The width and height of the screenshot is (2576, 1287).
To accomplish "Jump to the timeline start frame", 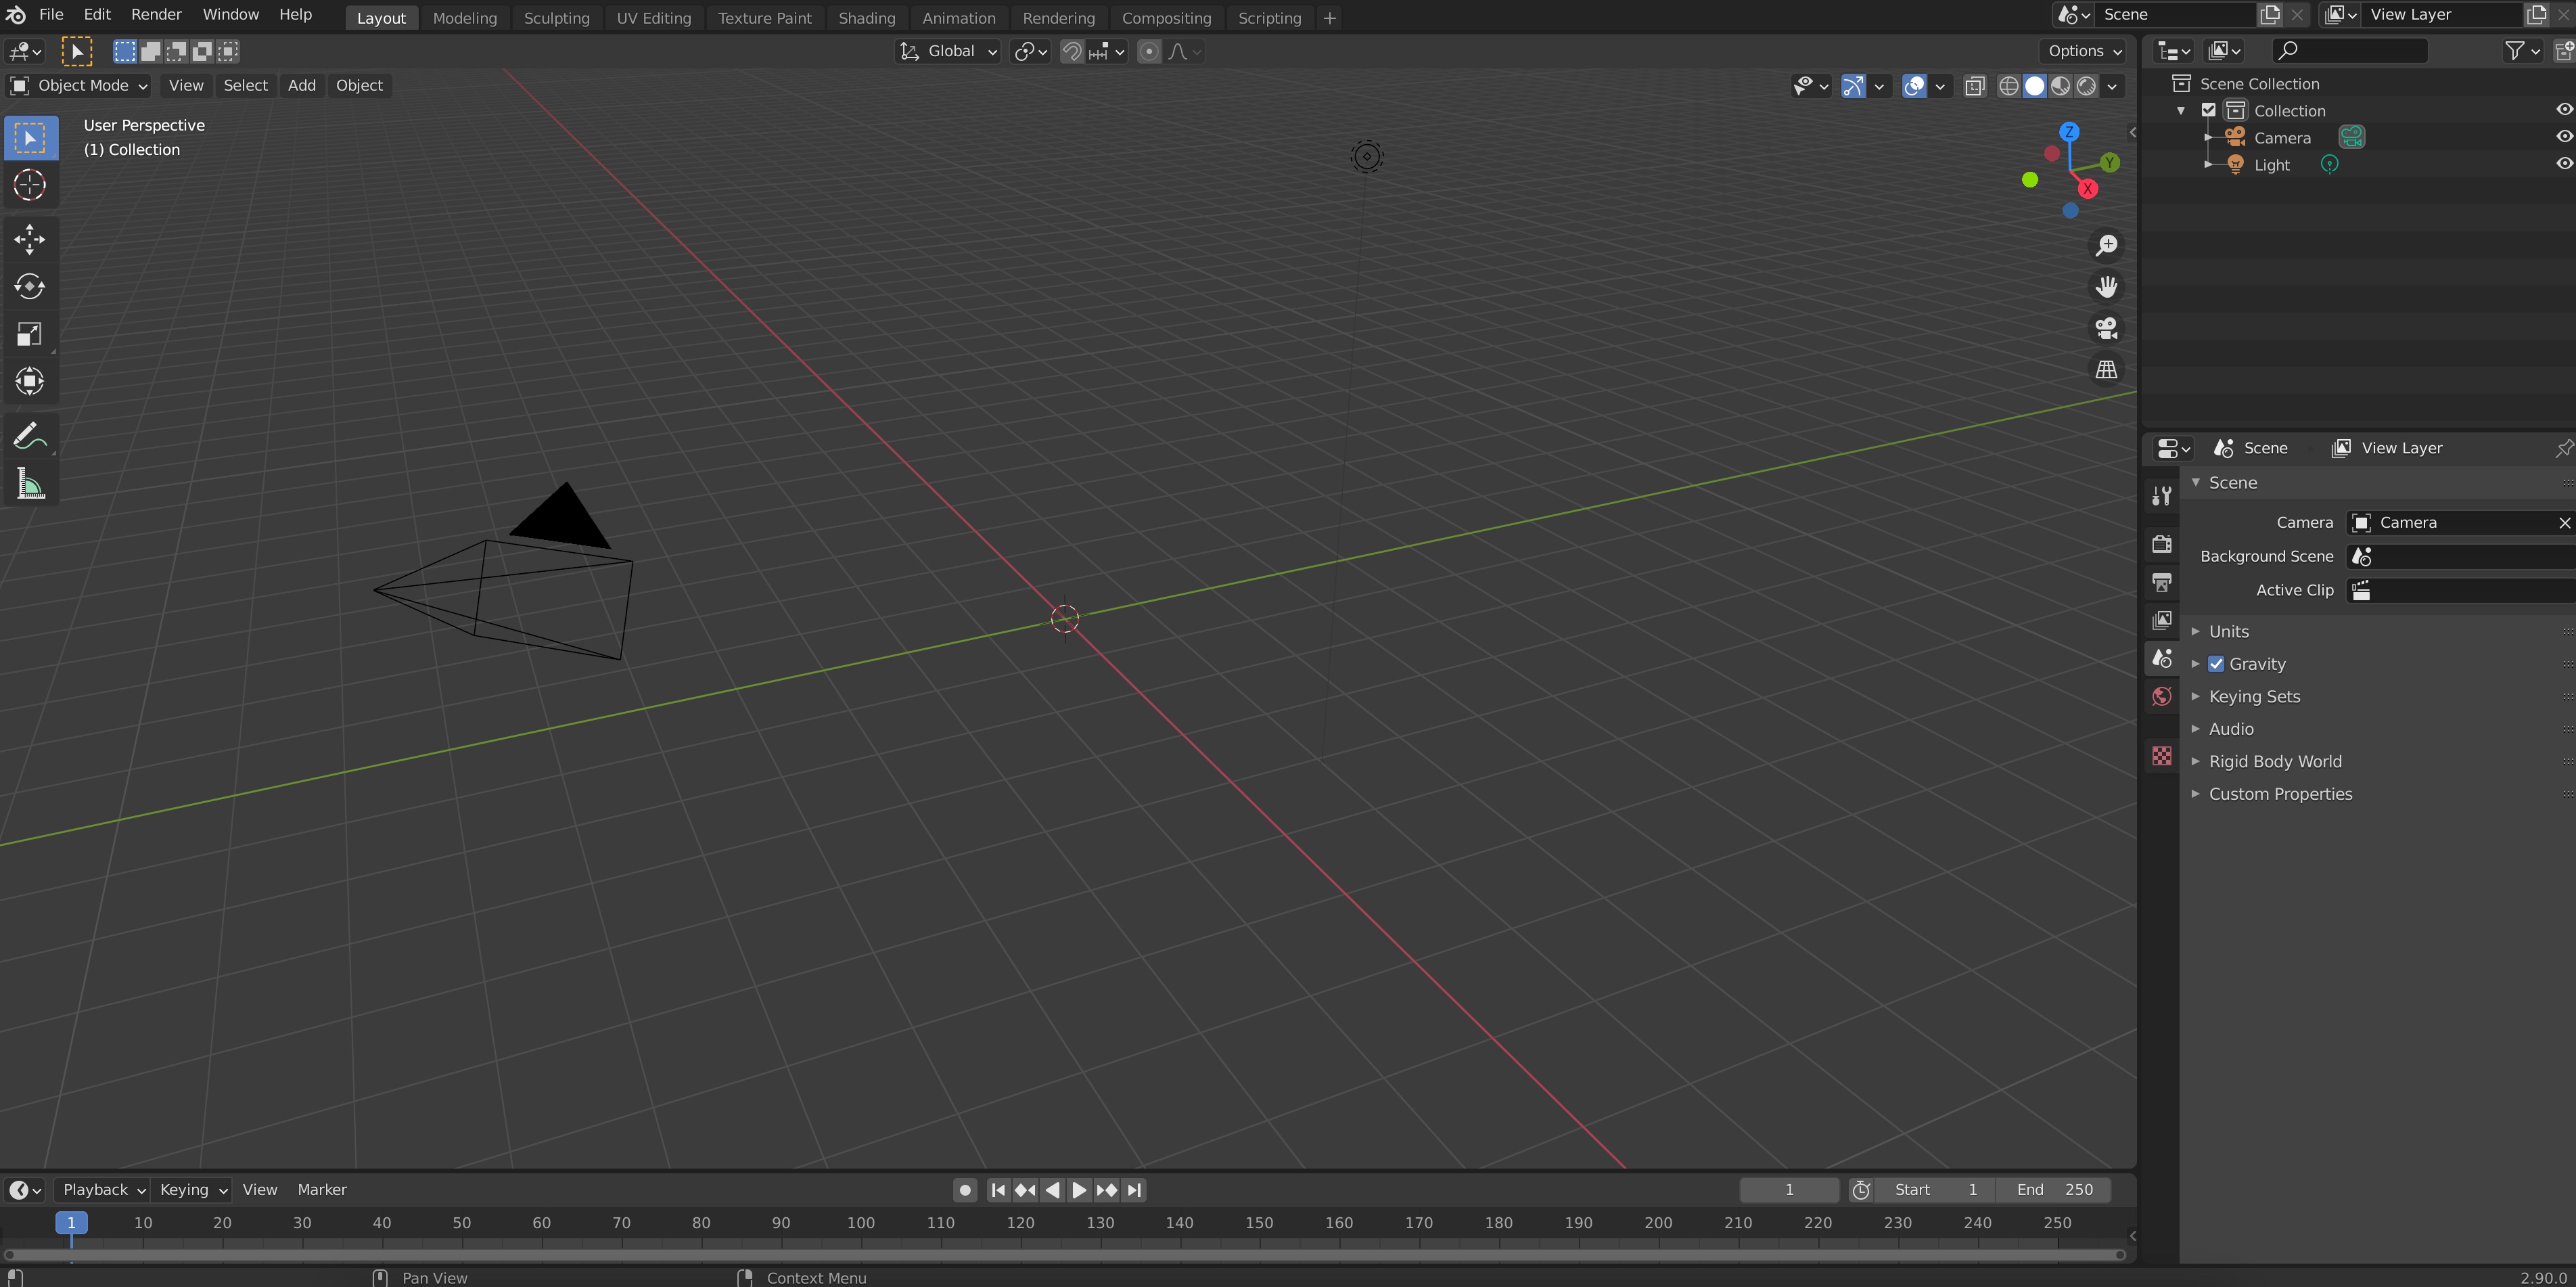I will coord(997,1190).
